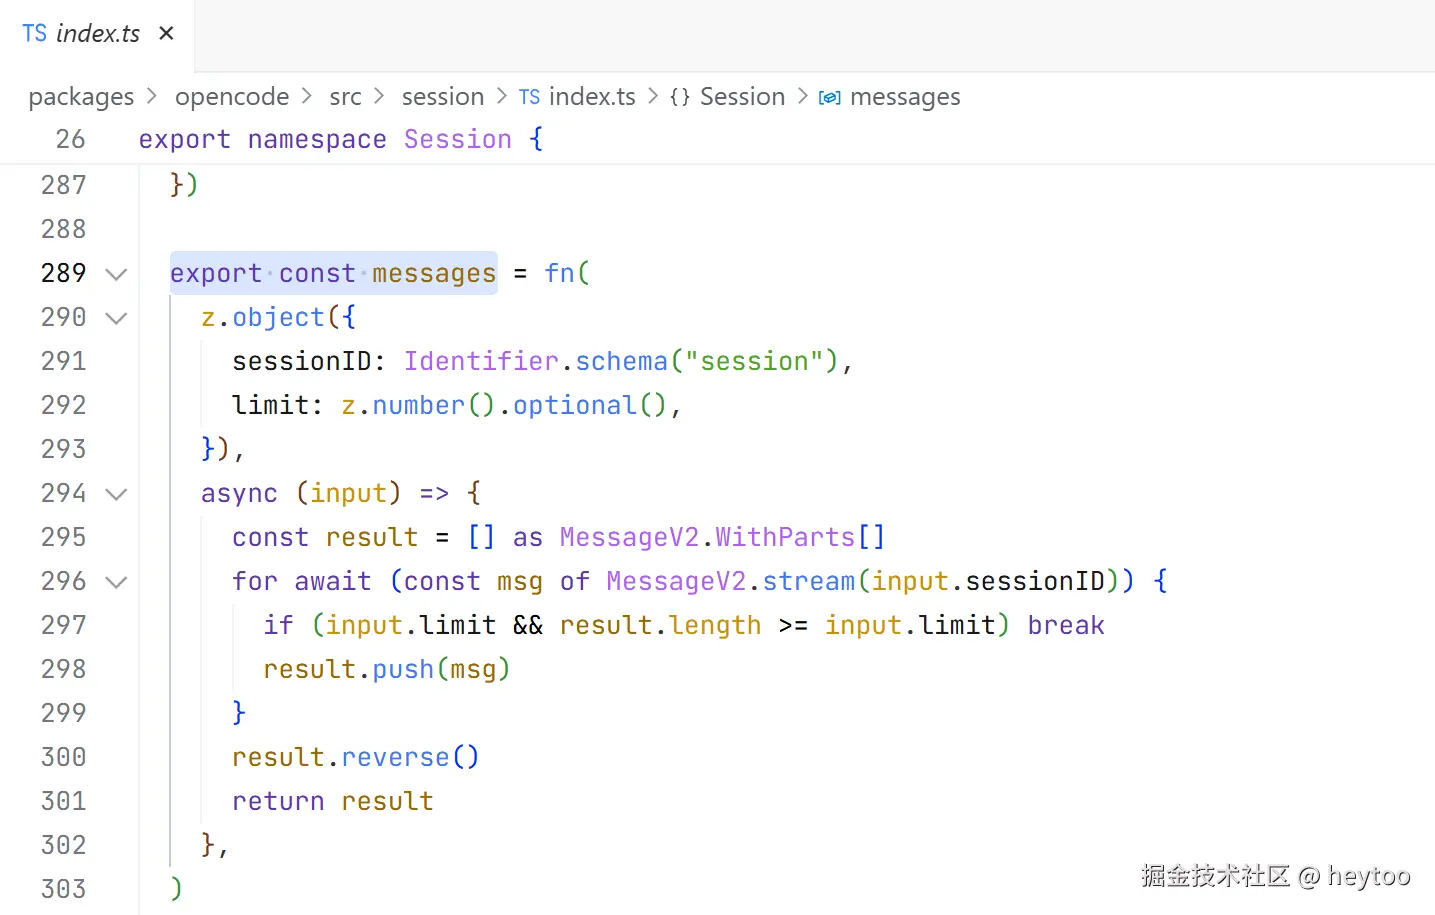Click line number 297
This screenshot has width=1435, height=915.
[63, 625]
